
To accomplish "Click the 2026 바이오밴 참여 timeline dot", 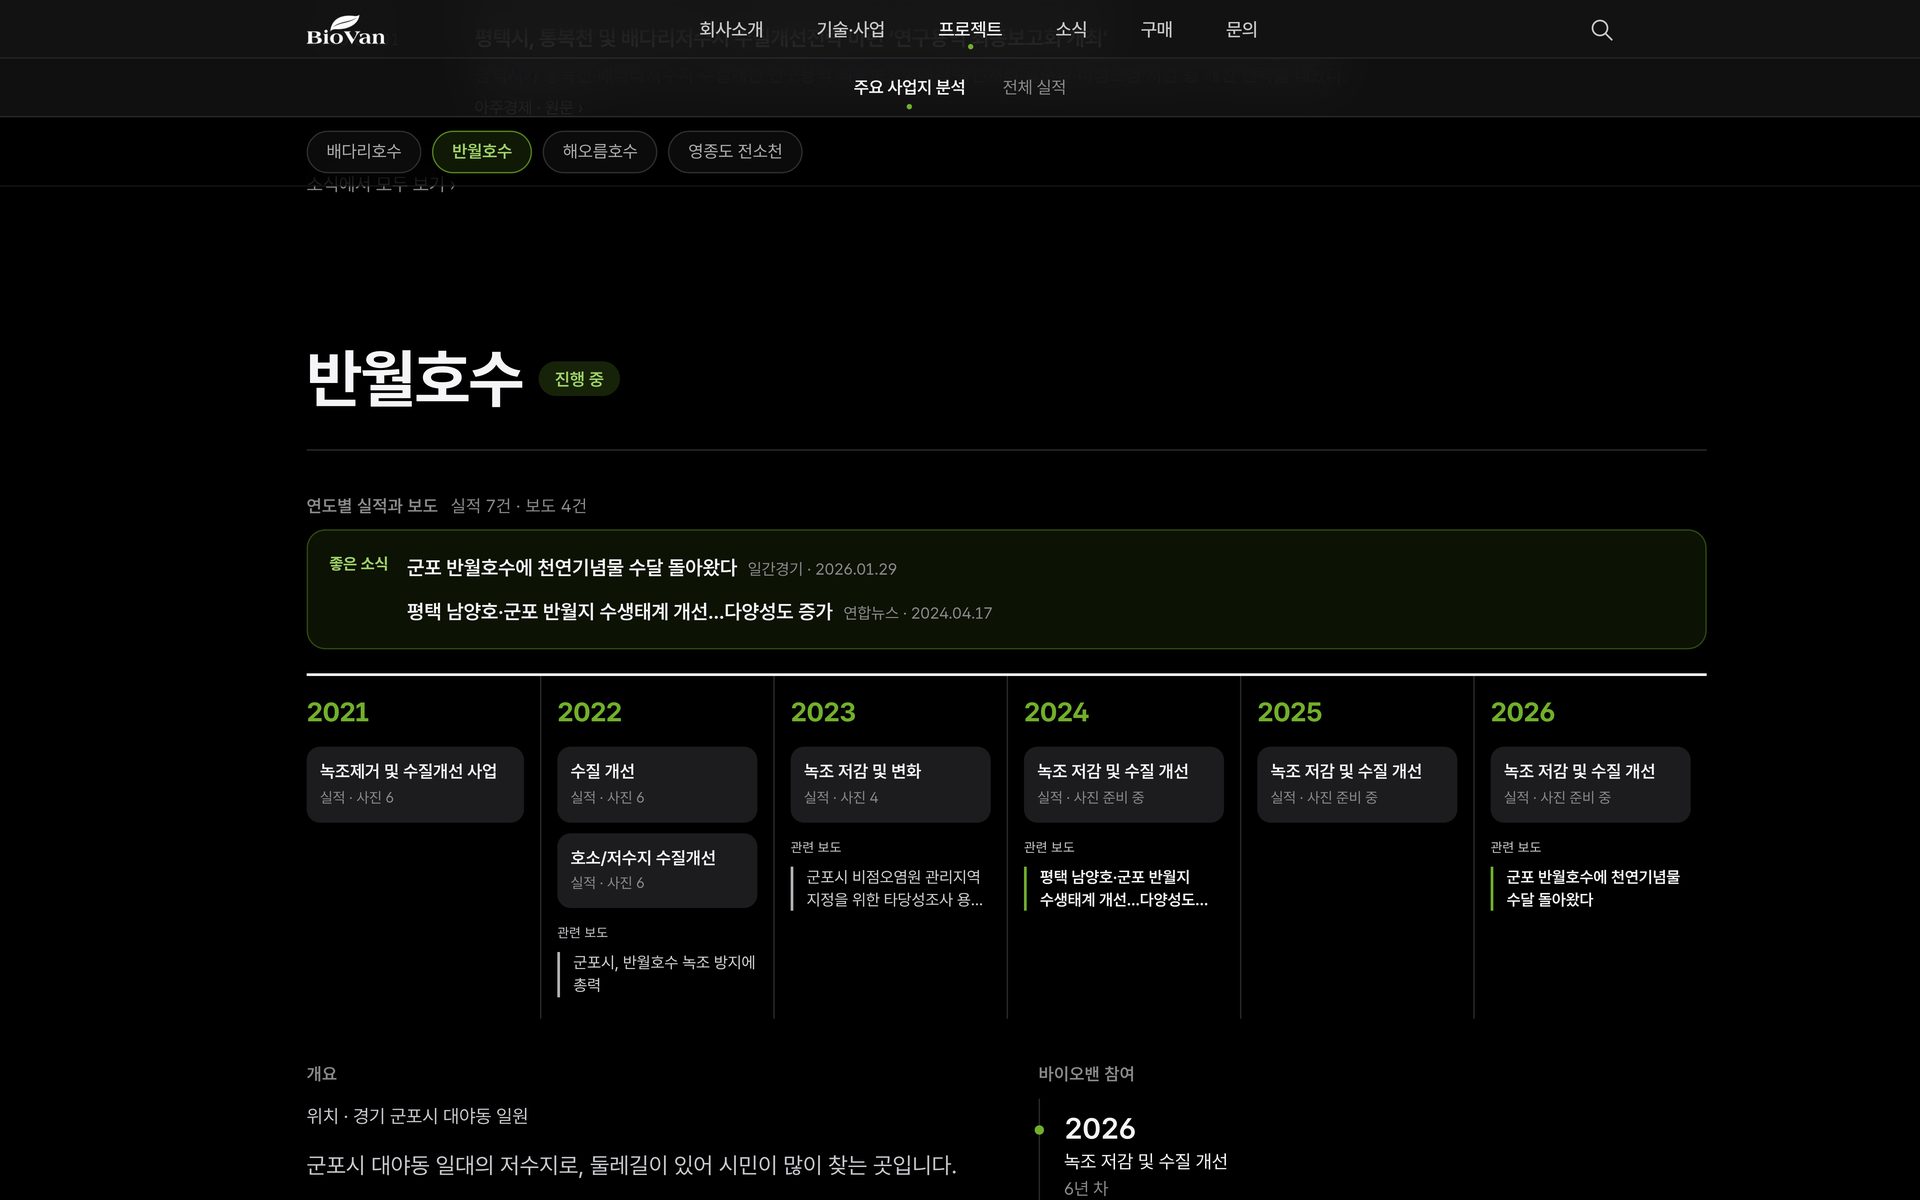I will (x=1039, y=1130).
